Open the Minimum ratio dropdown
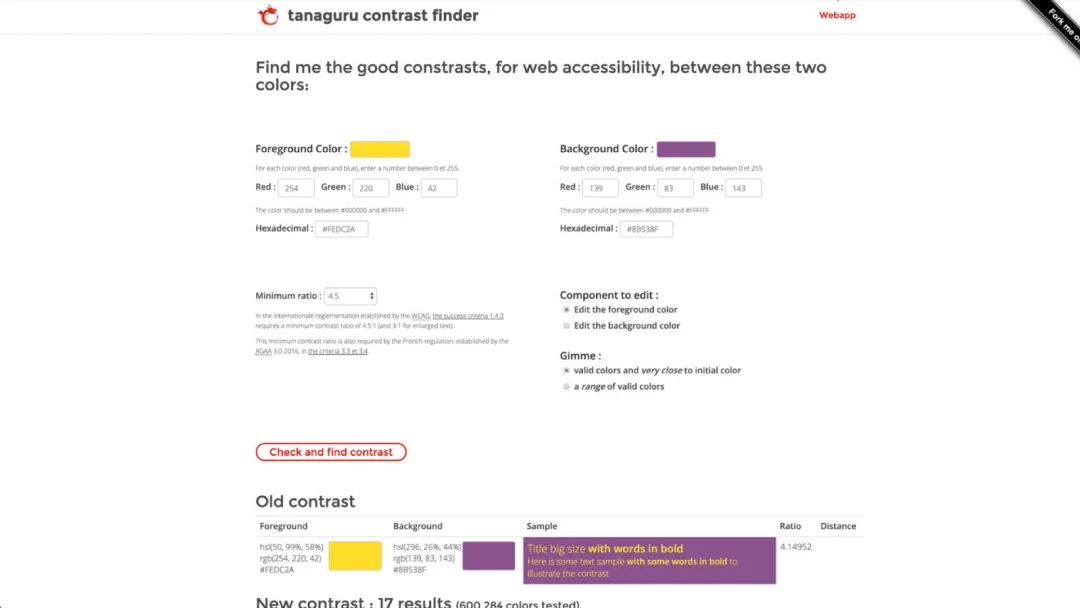Image resolution: width=1080 pixels, height=608 pixels. coord(350,296)
